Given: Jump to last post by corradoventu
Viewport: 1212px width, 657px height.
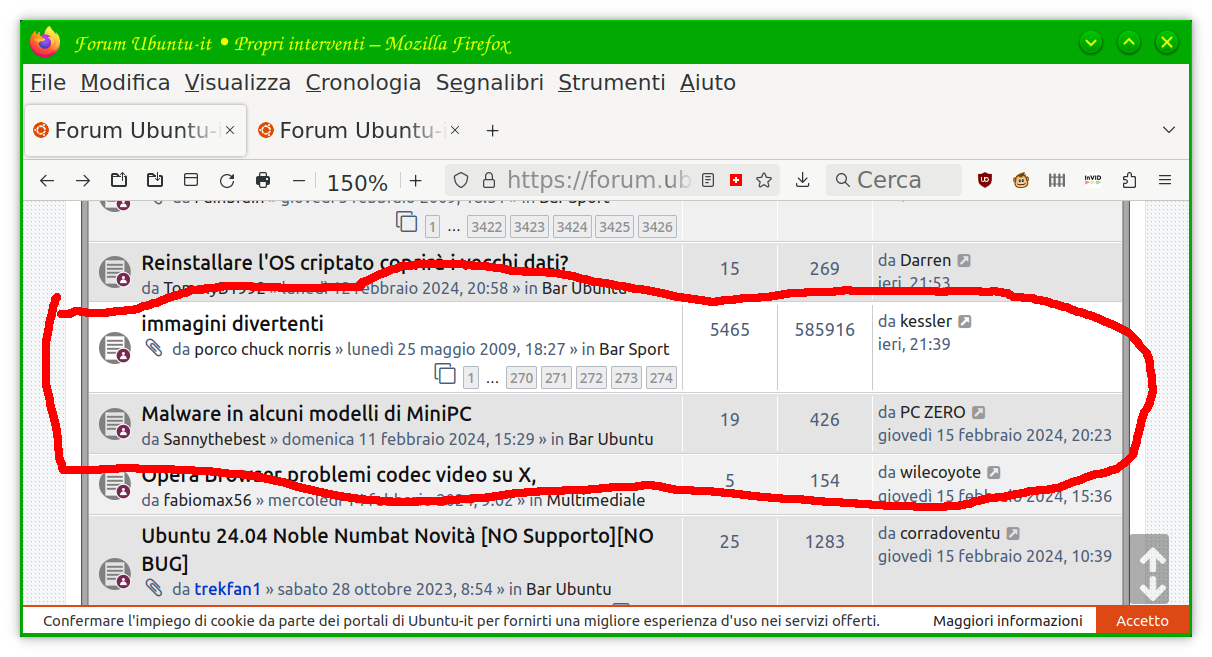Looking at the screenshot, I should [x=1013, y=534].
